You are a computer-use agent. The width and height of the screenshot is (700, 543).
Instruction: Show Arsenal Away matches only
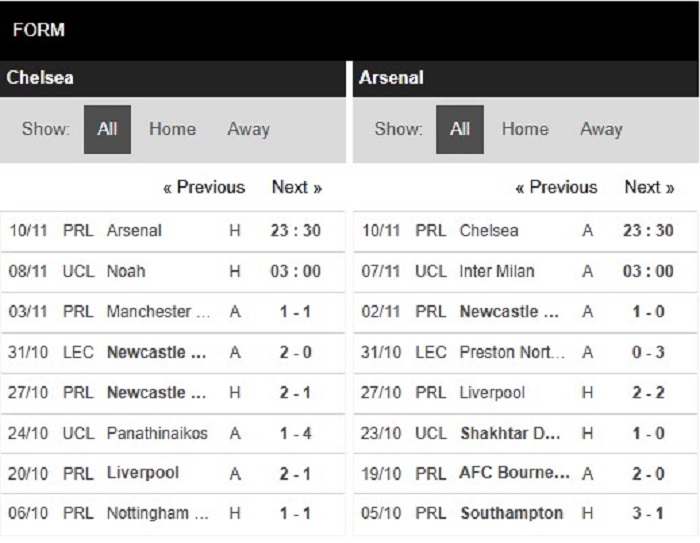pyautogui.click(x=601, y=129)
